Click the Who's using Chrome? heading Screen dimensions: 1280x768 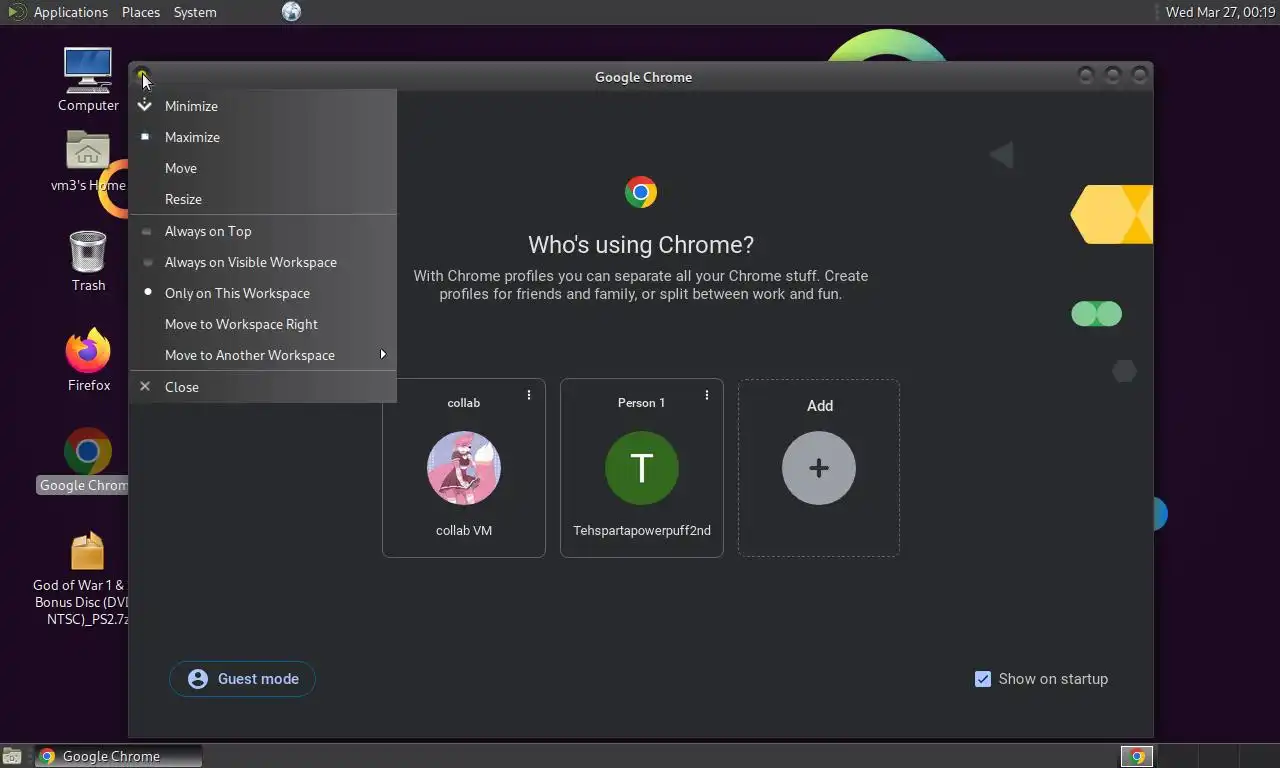coord(641,245)
